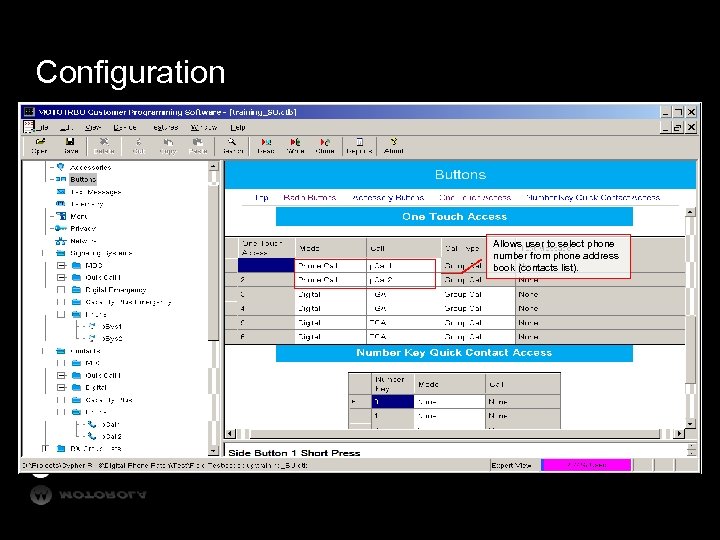Click Expert View in status bar
Image resolution: width=720 pixels, height=540 pixels.
[512, 465]
